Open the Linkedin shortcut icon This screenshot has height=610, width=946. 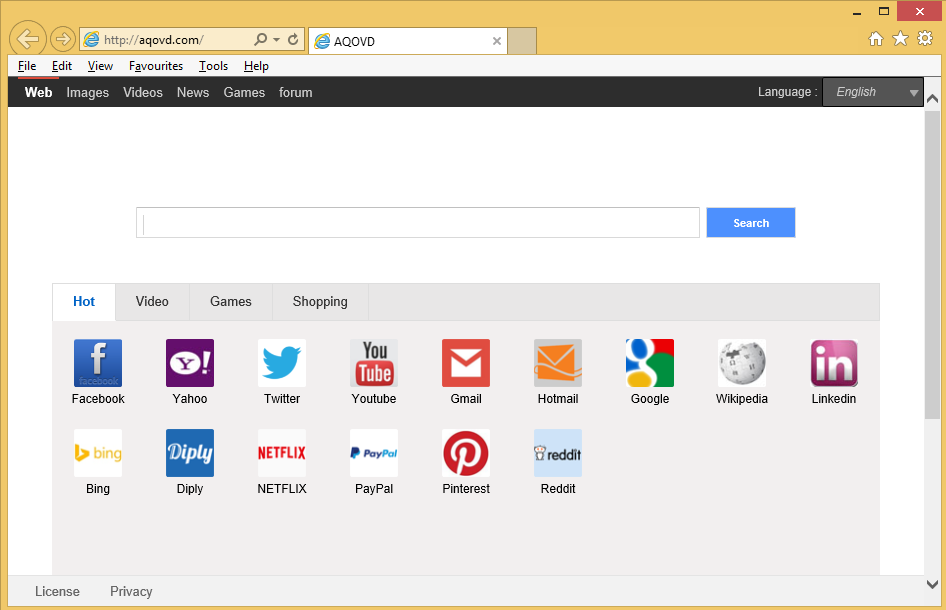tap(834, 363)
